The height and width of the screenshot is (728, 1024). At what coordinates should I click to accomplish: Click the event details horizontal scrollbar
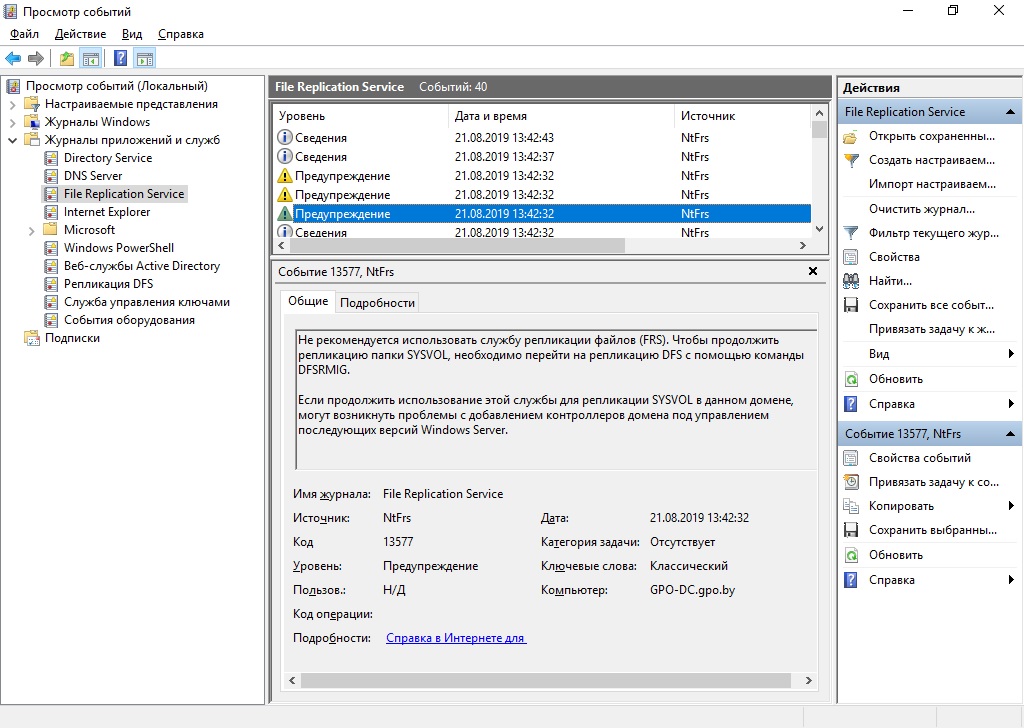point(546,680)
